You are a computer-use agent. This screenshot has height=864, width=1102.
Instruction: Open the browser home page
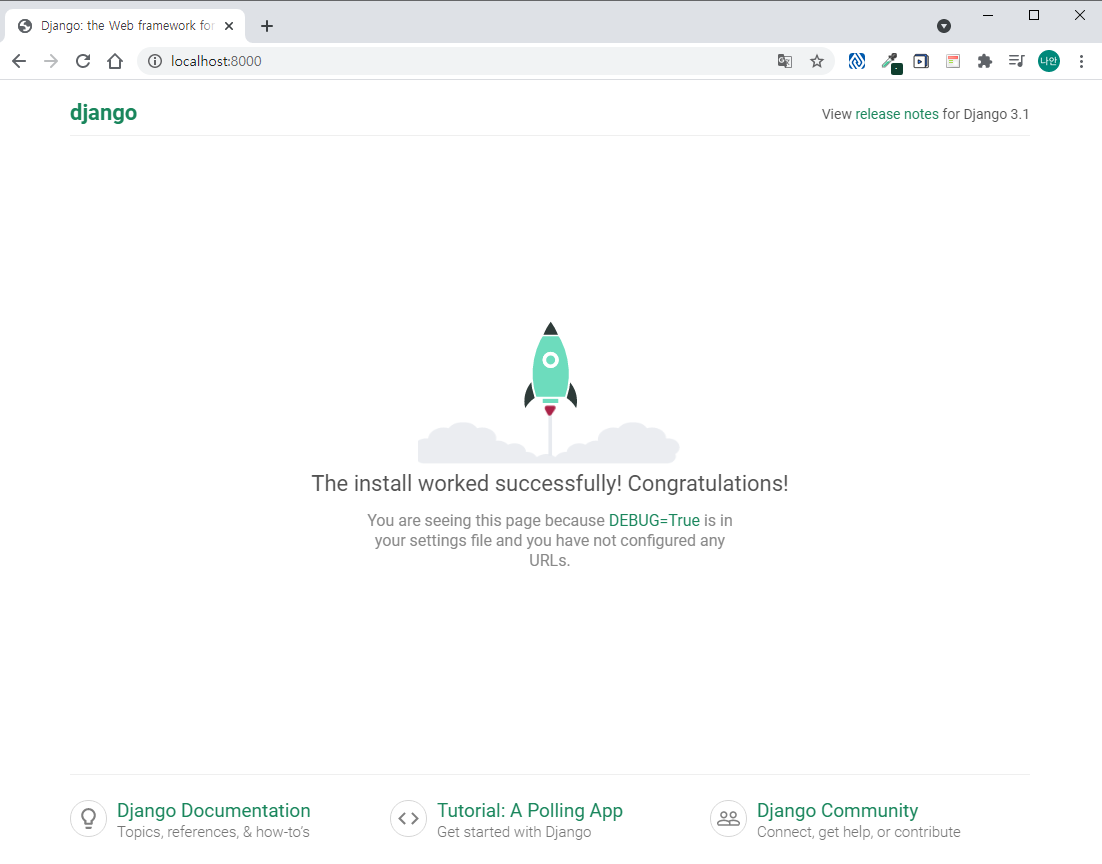click(x=115, y=61)
